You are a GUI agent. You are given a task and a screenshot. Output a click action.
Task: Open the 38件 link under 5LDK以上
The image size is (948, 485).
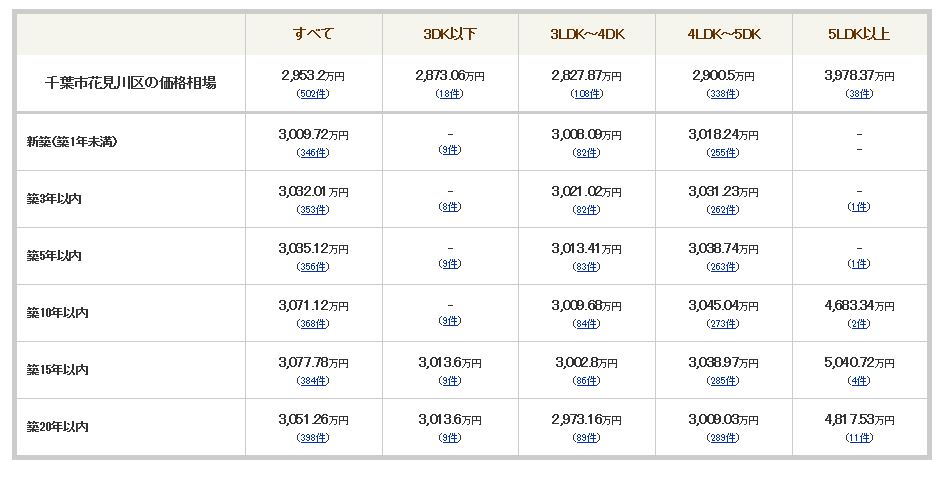[859, 94]
